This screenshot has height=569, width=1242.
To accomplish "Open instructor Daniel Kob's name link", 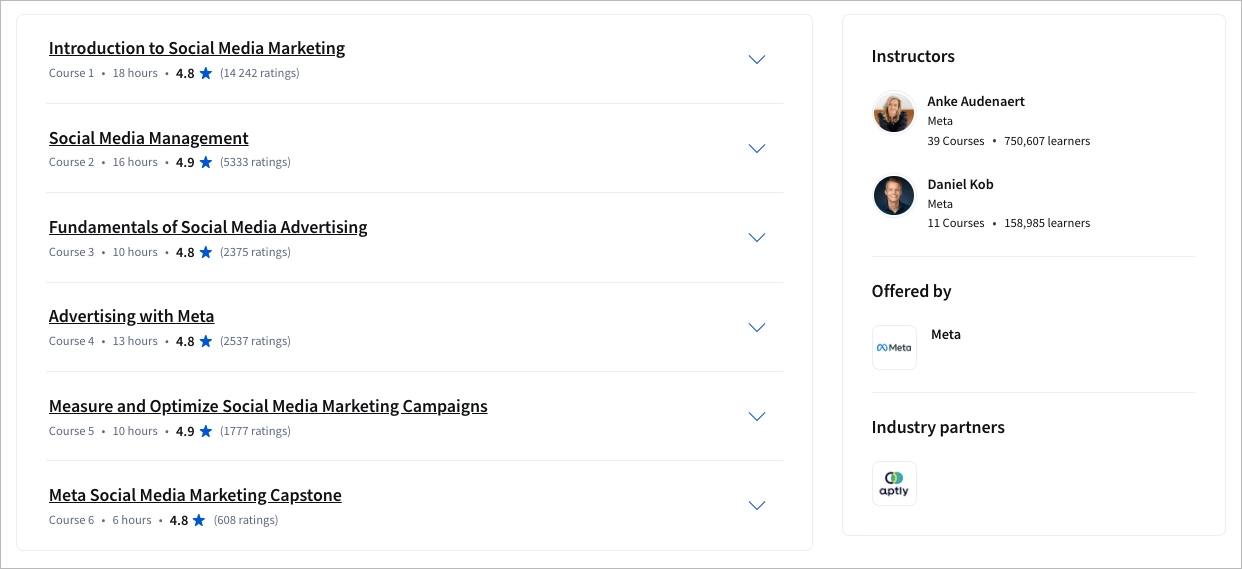I will [960, 184].
